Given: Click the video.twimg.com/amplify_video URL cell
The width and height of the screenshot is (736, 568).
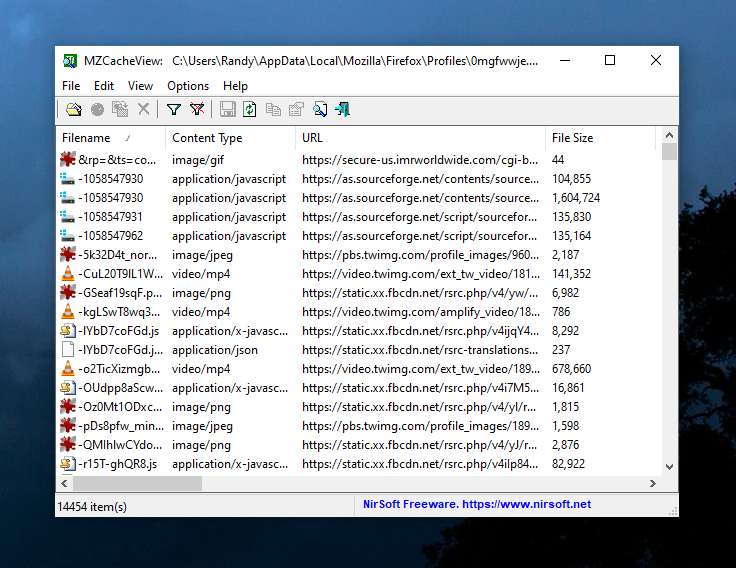Looking at the screenshot, I should [421, 312].
